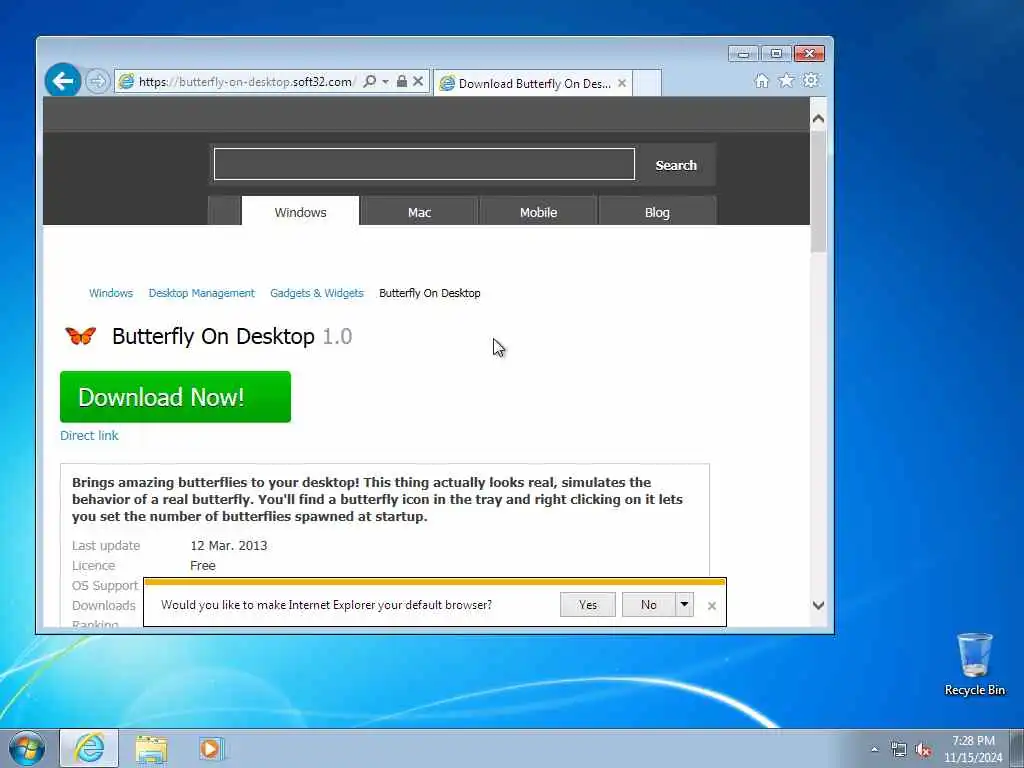The image size is (1024, 768).
Task: Click the Search button on the site
Action: 676,165
